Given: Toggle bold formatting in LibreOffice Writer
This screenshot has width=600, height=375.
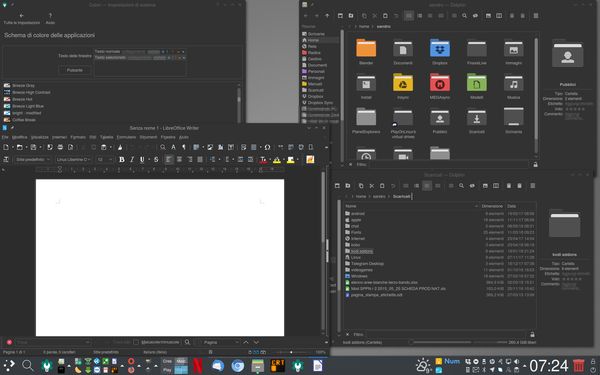Looking at the screenshot, I should [122, 160].
